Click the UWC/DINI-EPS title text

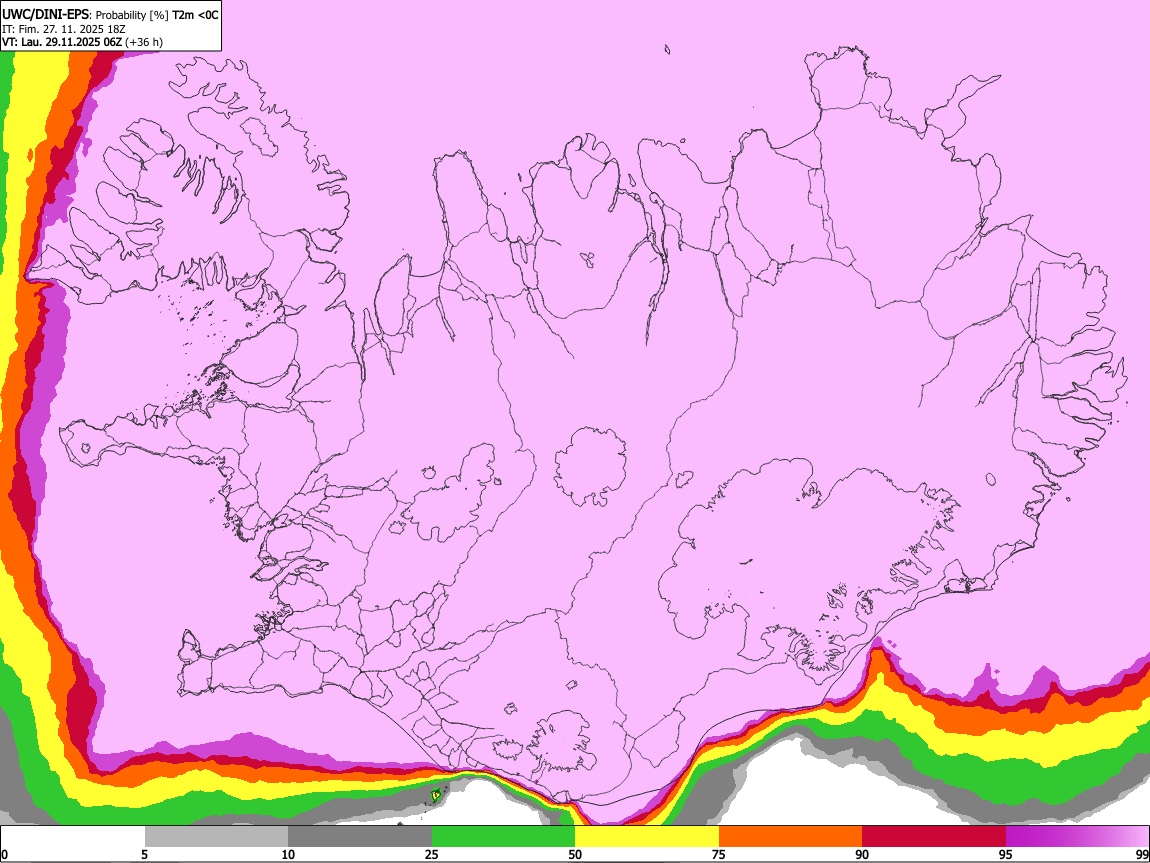(x=46, y=15)
